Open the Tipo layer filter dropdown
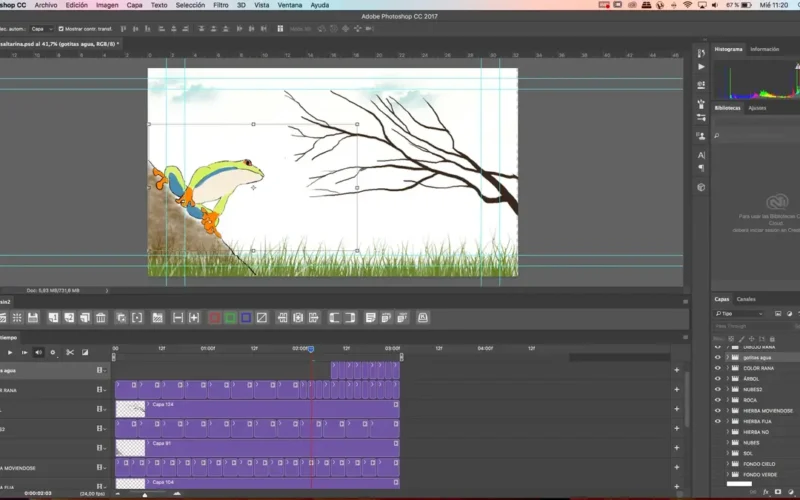The width and height of the screenshot is (800, 500). click(x=739, y=314)
